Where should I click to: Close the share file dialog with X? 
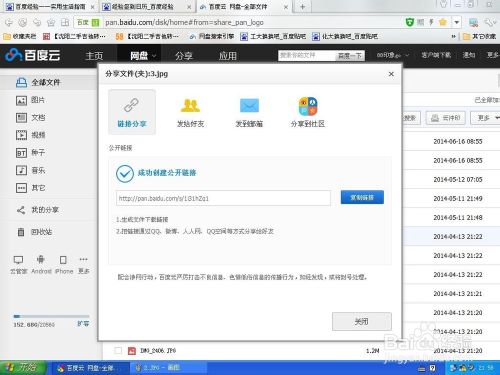coord(391,74)
